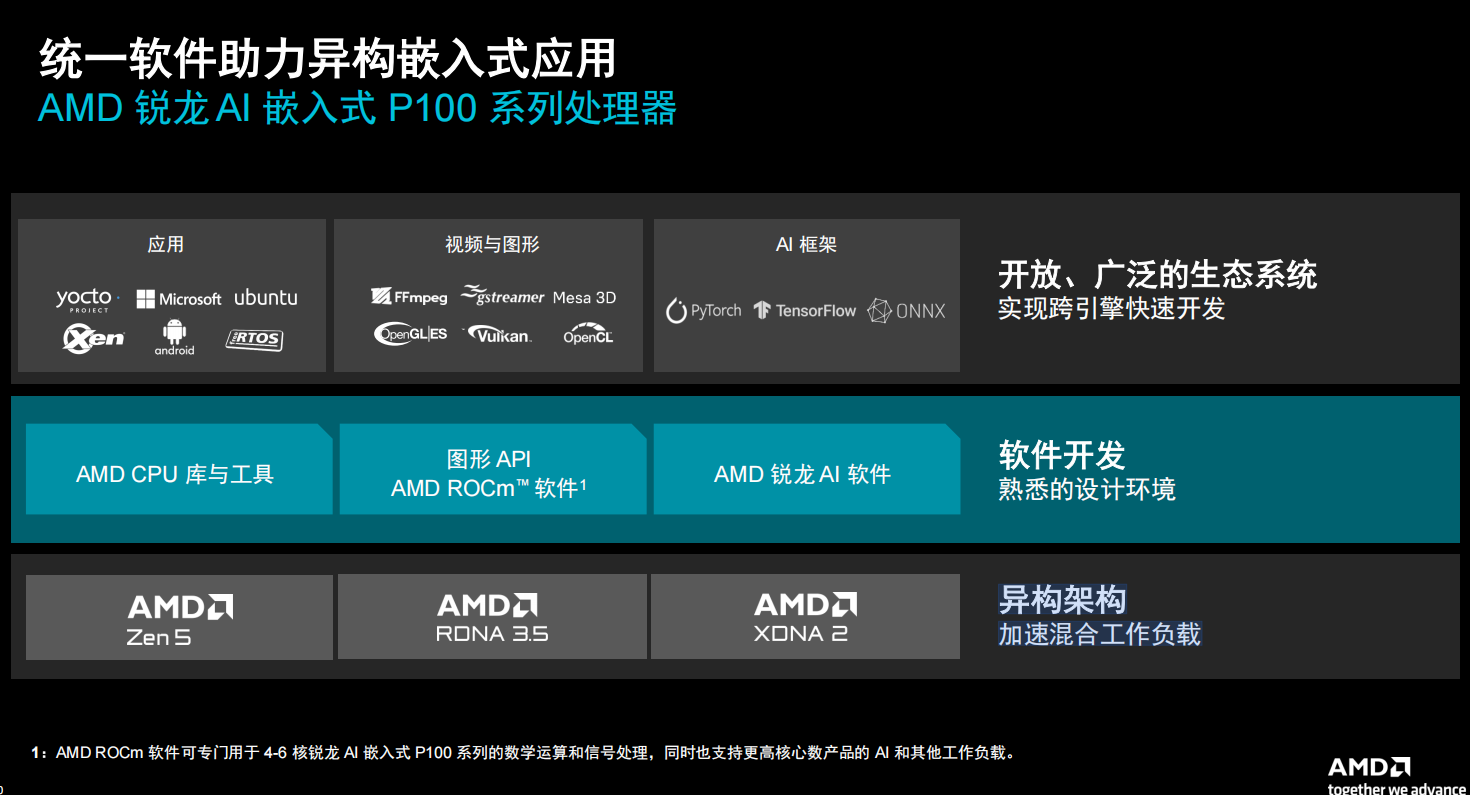Select the AMD Zen 5 logo
The height and width of the screenshot is (795, 1470).
point(180,620)
